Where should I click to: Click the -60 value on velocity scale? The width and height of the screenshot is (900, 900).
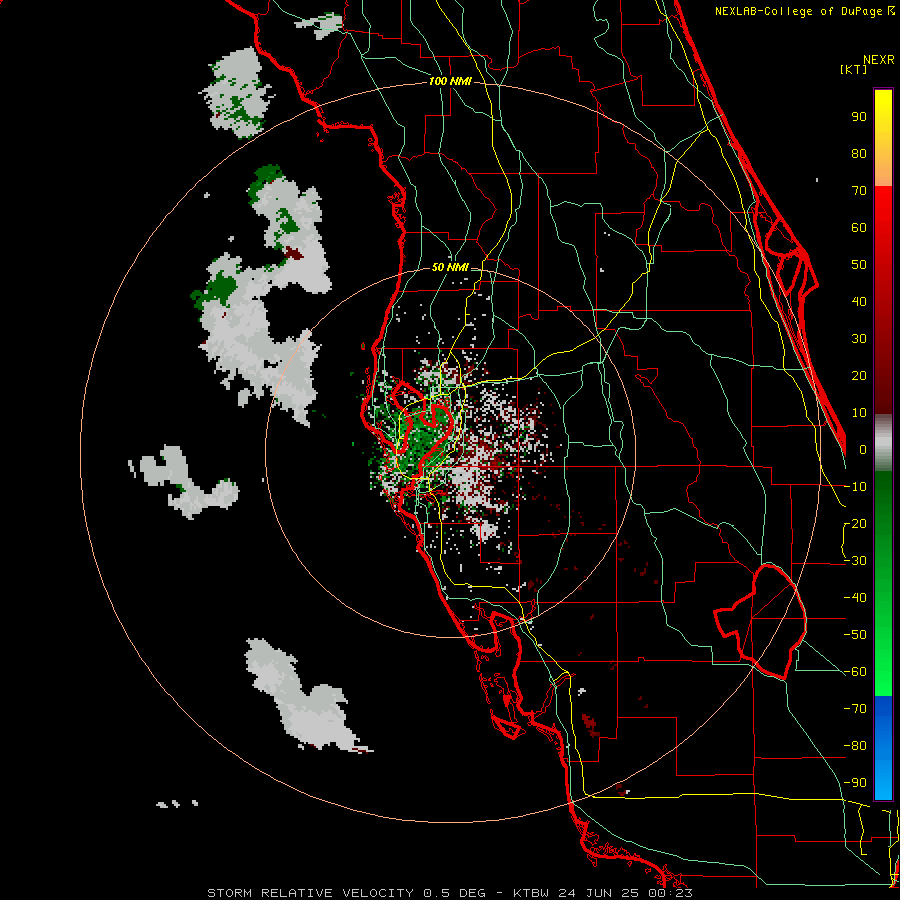pos(855,672)
